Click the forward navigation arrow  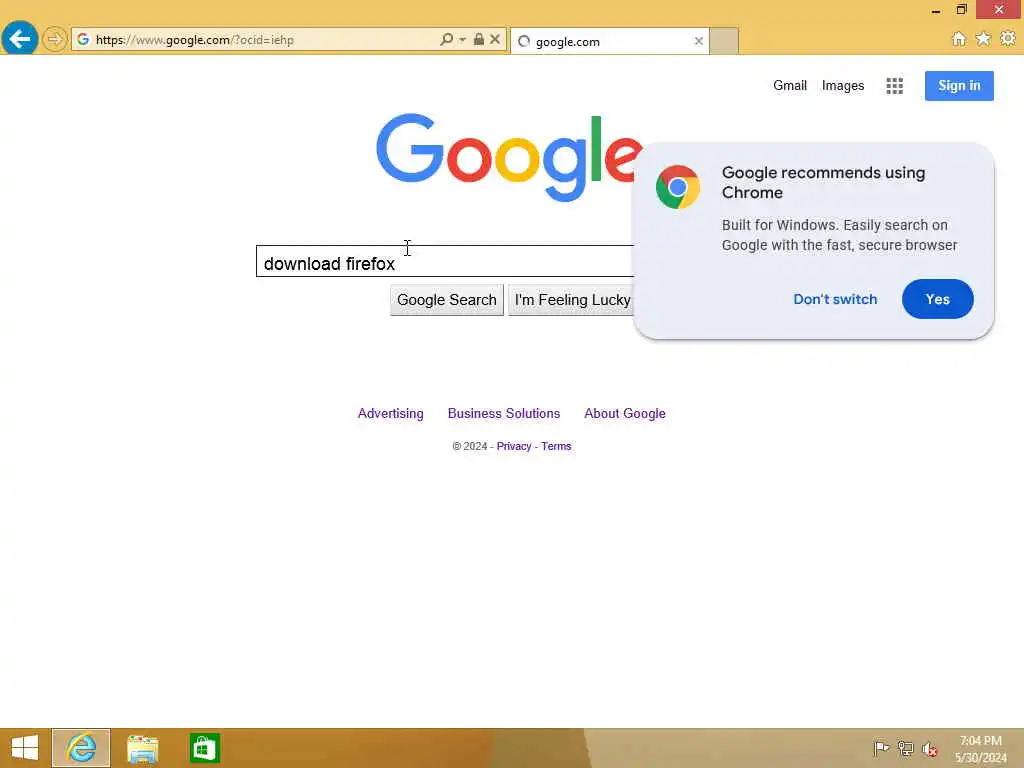(55, 39)
